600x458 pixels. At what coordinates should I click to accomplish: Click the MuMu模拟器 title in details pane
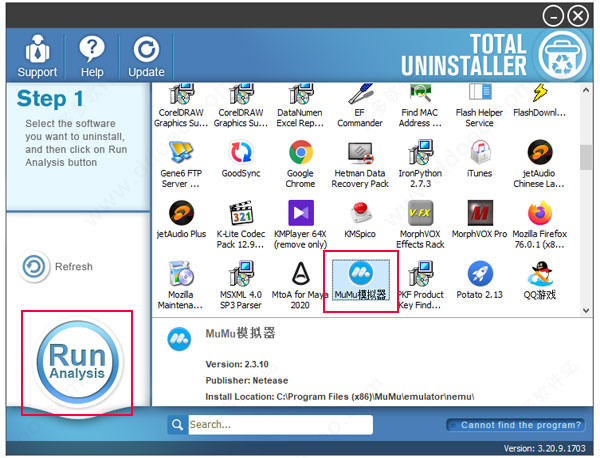(x=240, y=333)
